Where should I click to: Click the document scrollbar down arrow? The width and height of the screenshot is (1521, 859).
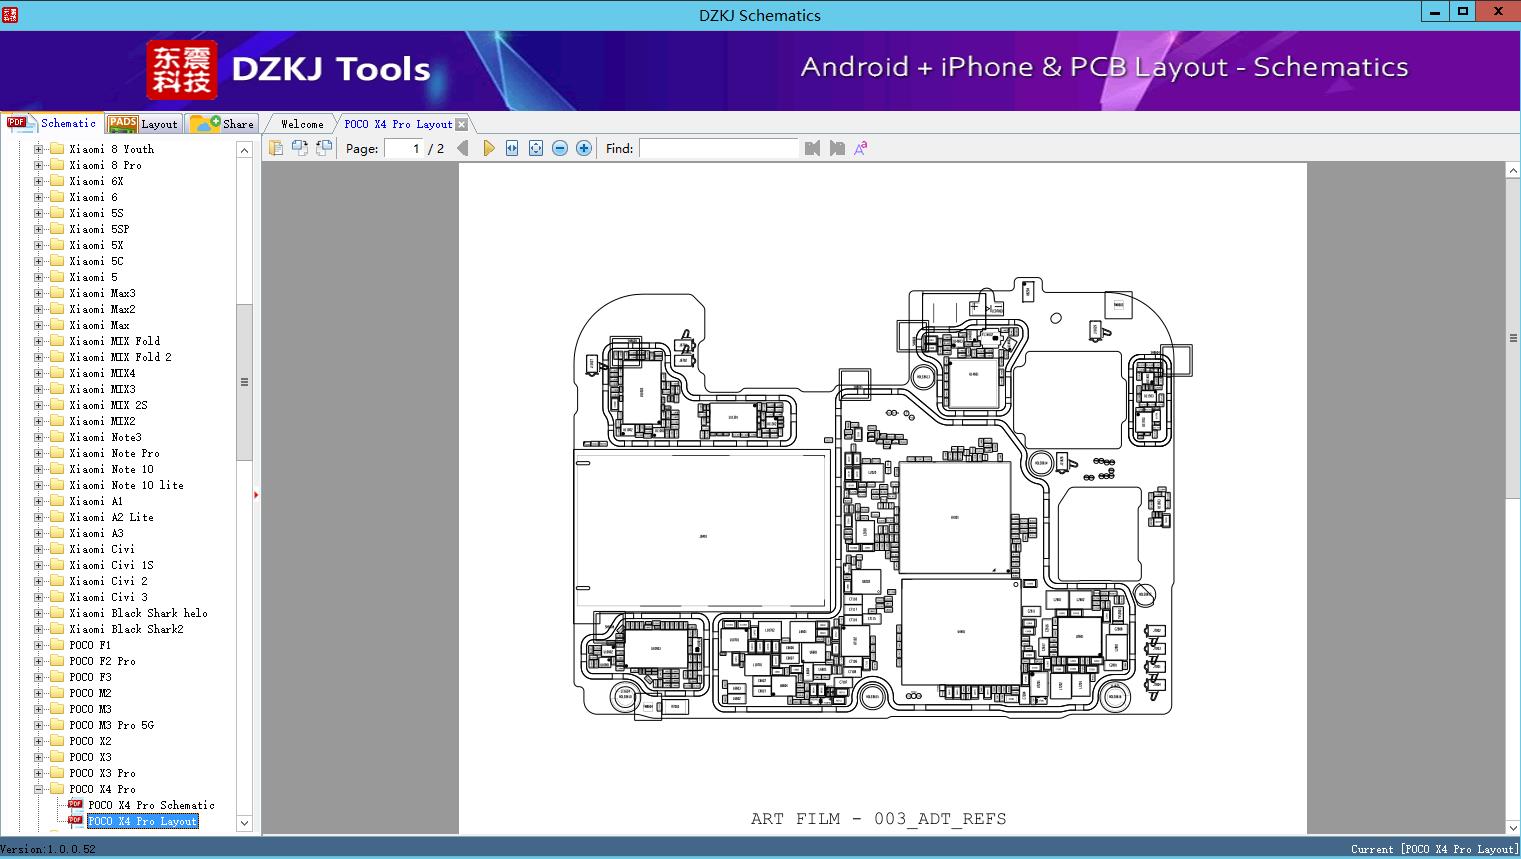(x=1513, y=827)
